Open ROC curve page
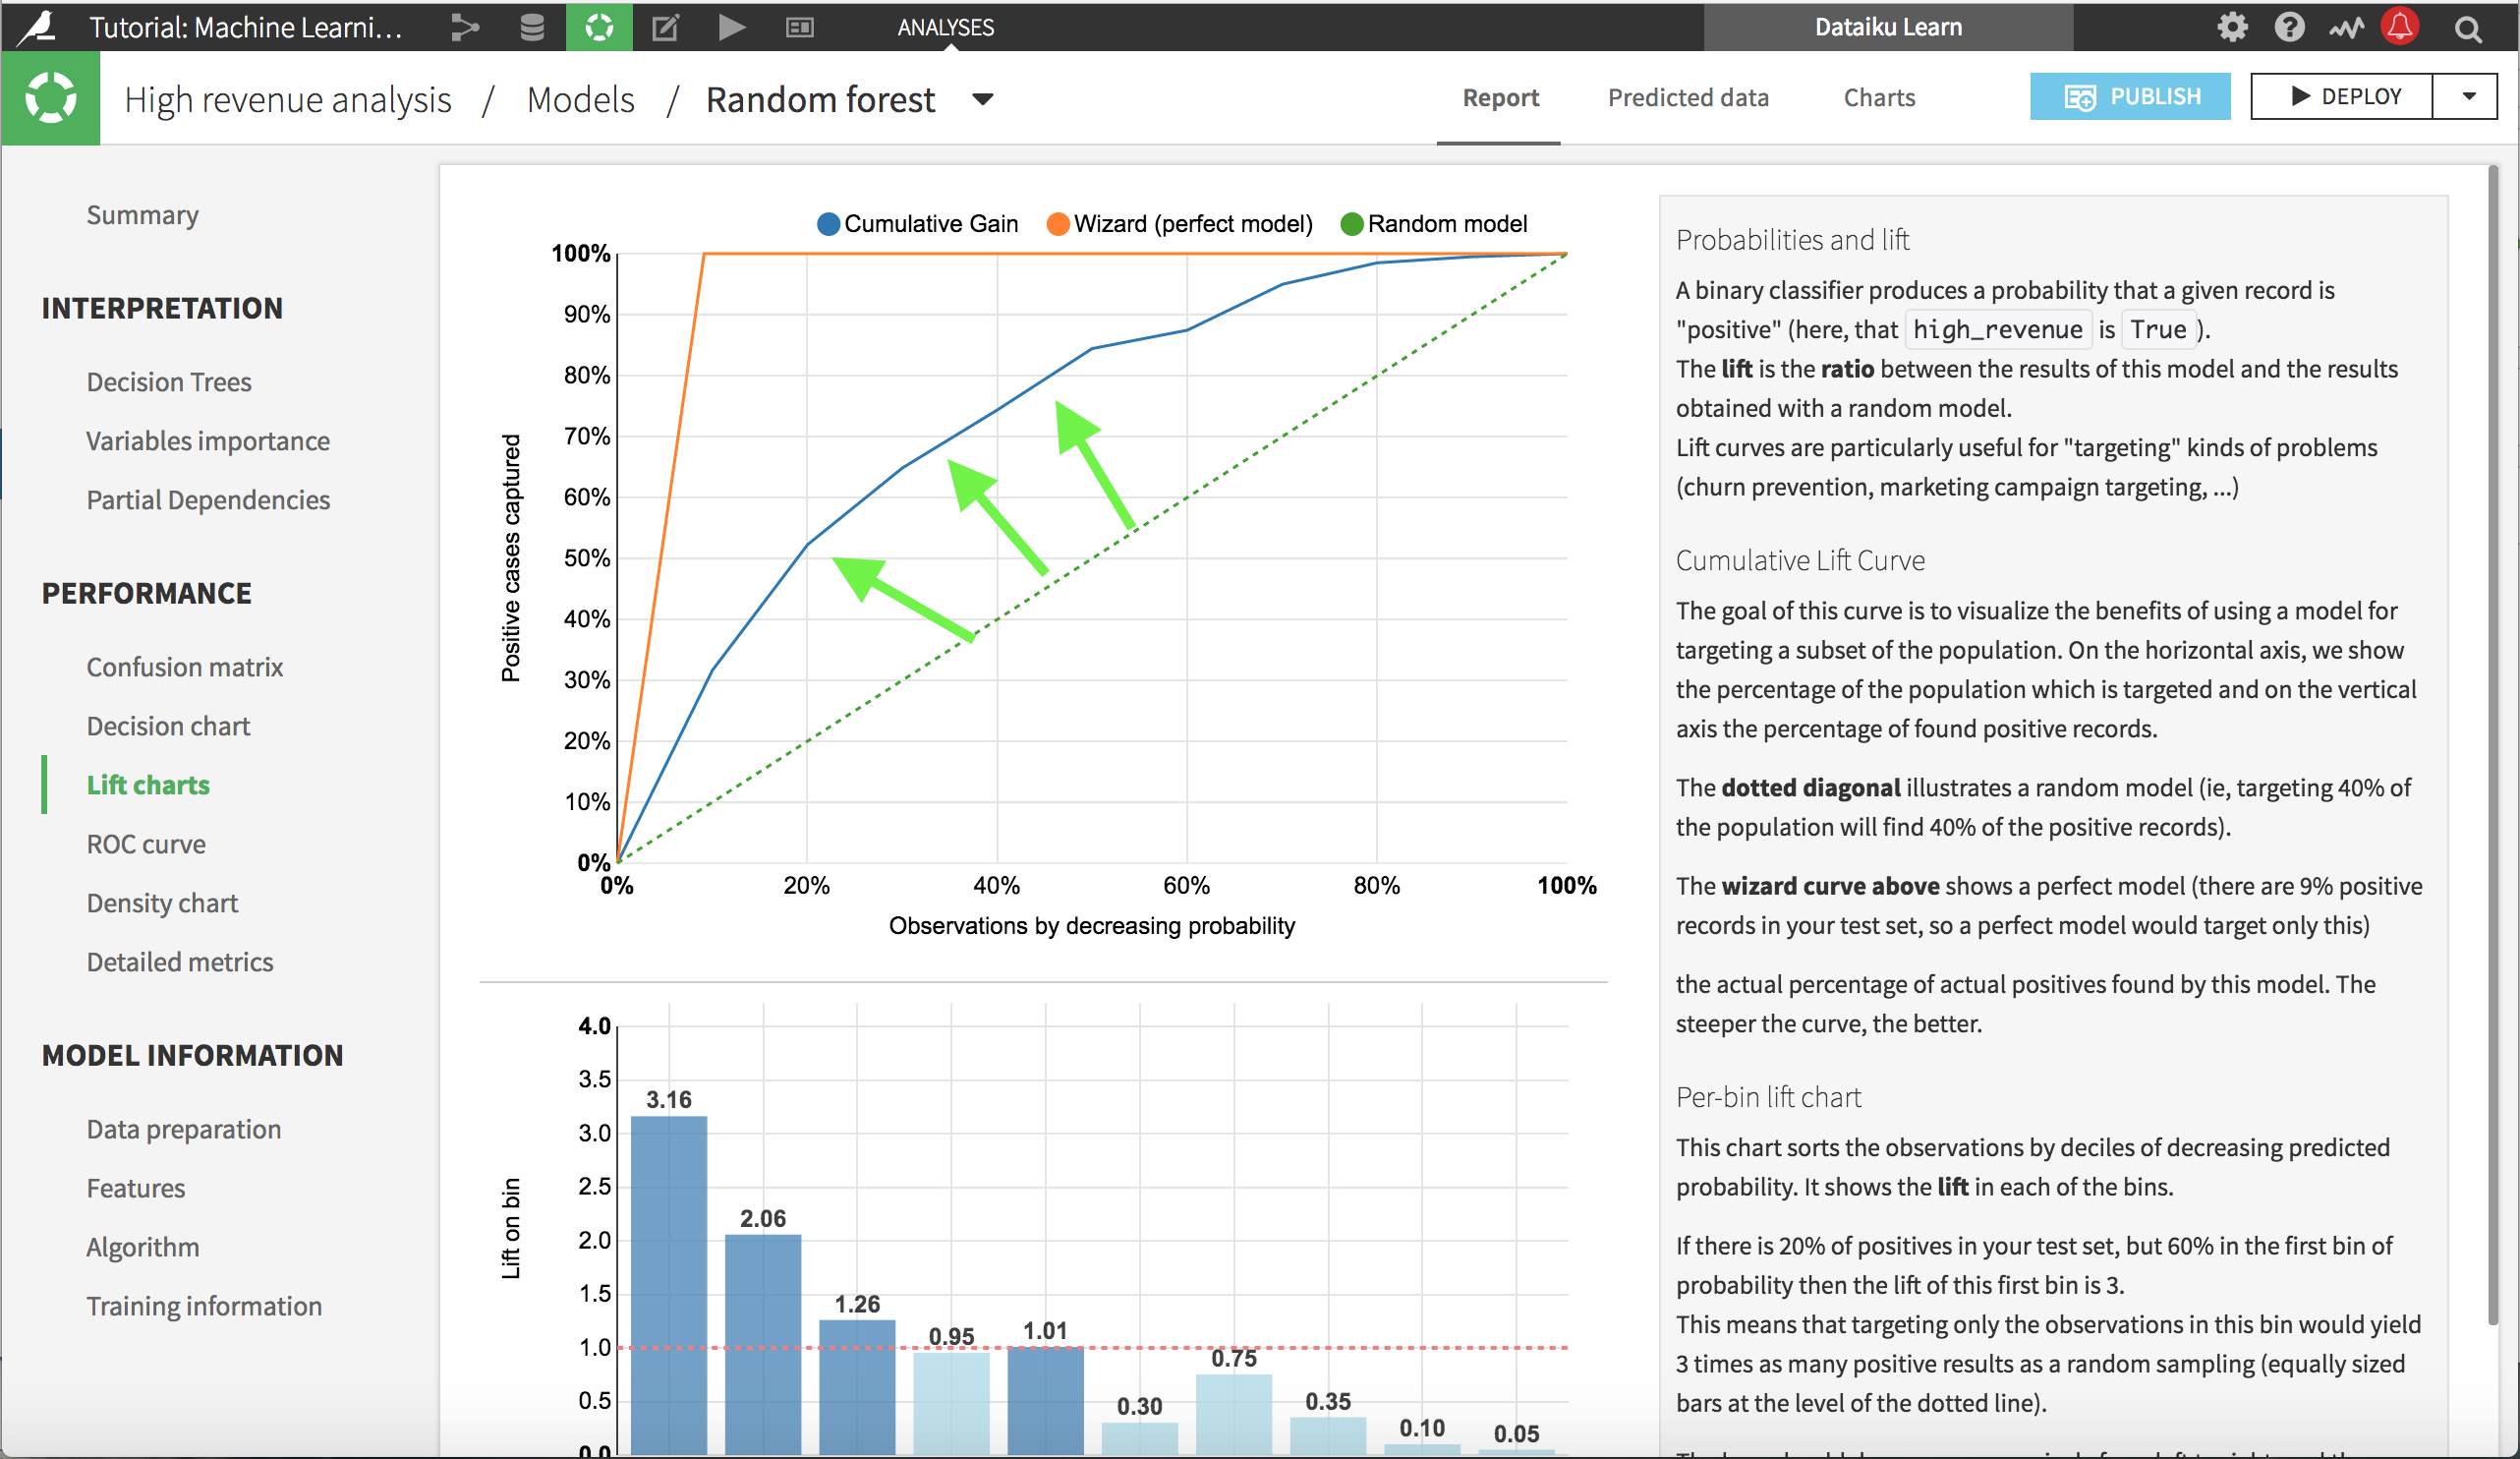The width and height of the screenshot is (2520, 1459). coord(146,844)
